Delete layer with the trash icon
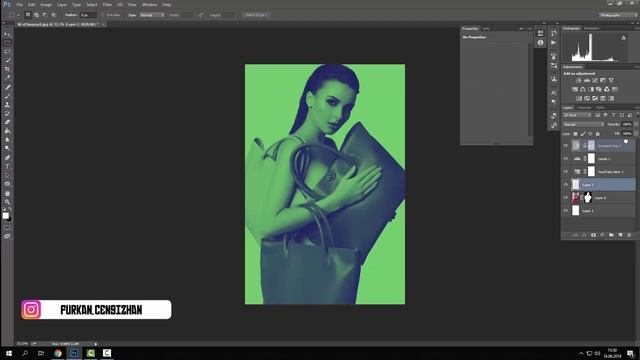This screenshot has height=360, width=640. pos(629,235)
